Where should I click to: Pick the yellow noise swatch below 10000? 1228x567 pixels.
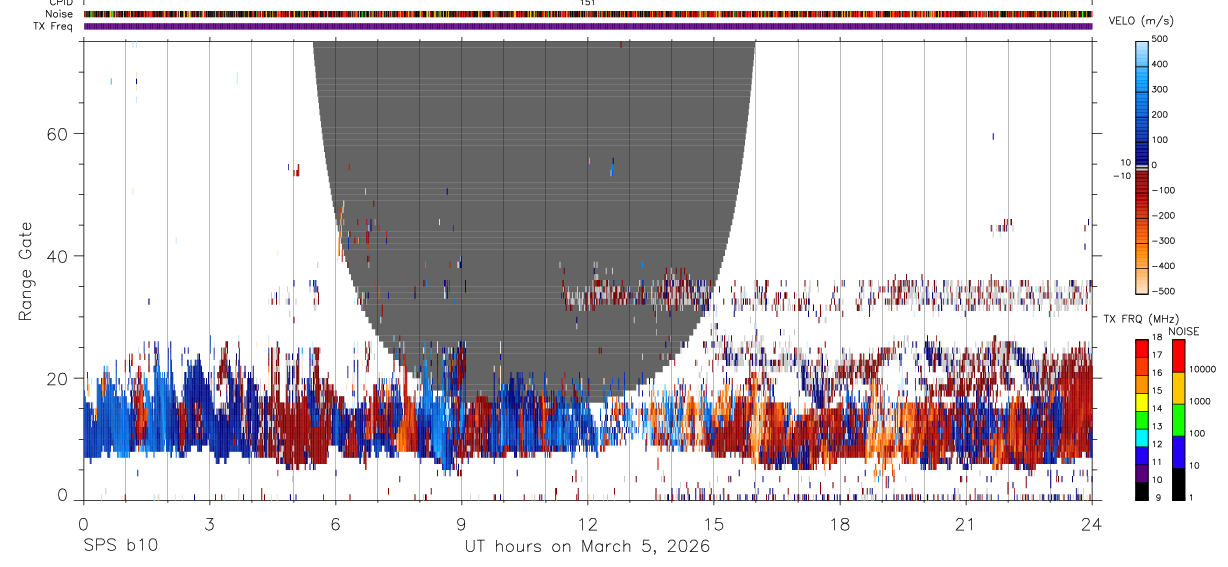(1179, 388)
